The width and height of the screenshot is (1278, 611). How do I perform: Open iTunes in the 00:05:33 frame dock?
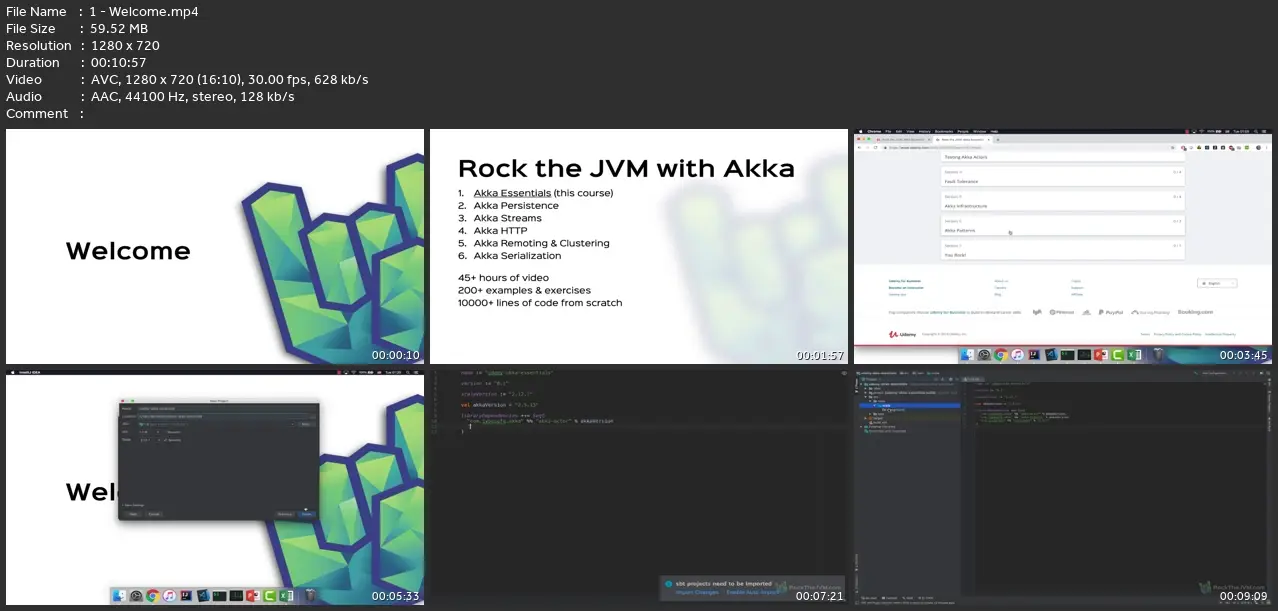coord(169,596)
